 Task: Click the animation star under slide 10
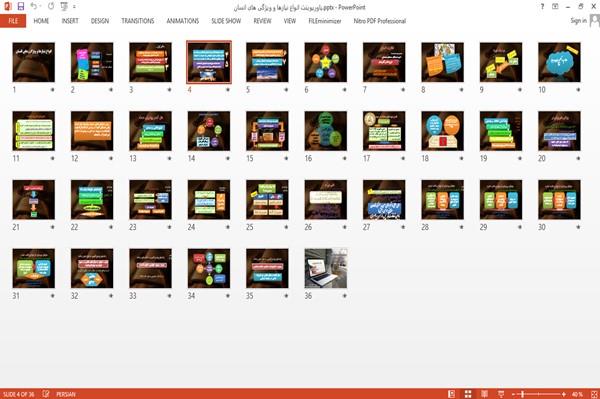578,90
